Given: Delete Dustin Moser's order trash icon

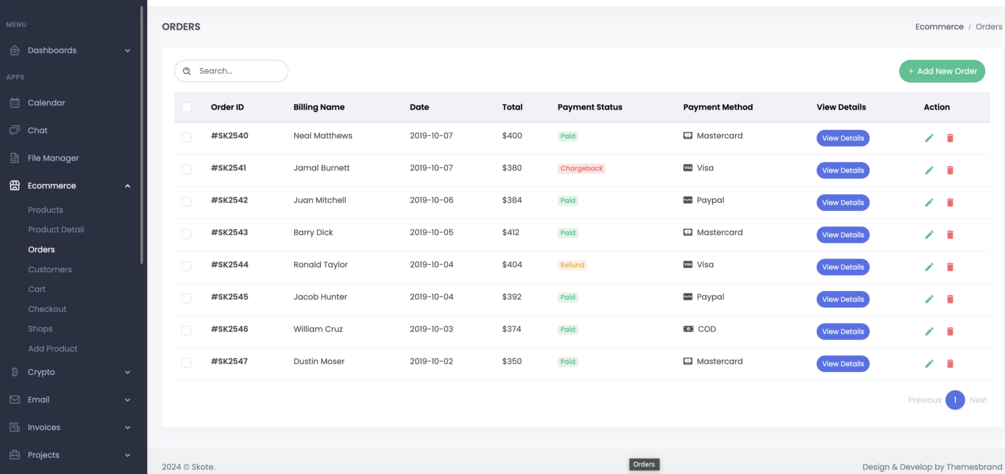Looking at the screenshot, I should tap(950, 363).
